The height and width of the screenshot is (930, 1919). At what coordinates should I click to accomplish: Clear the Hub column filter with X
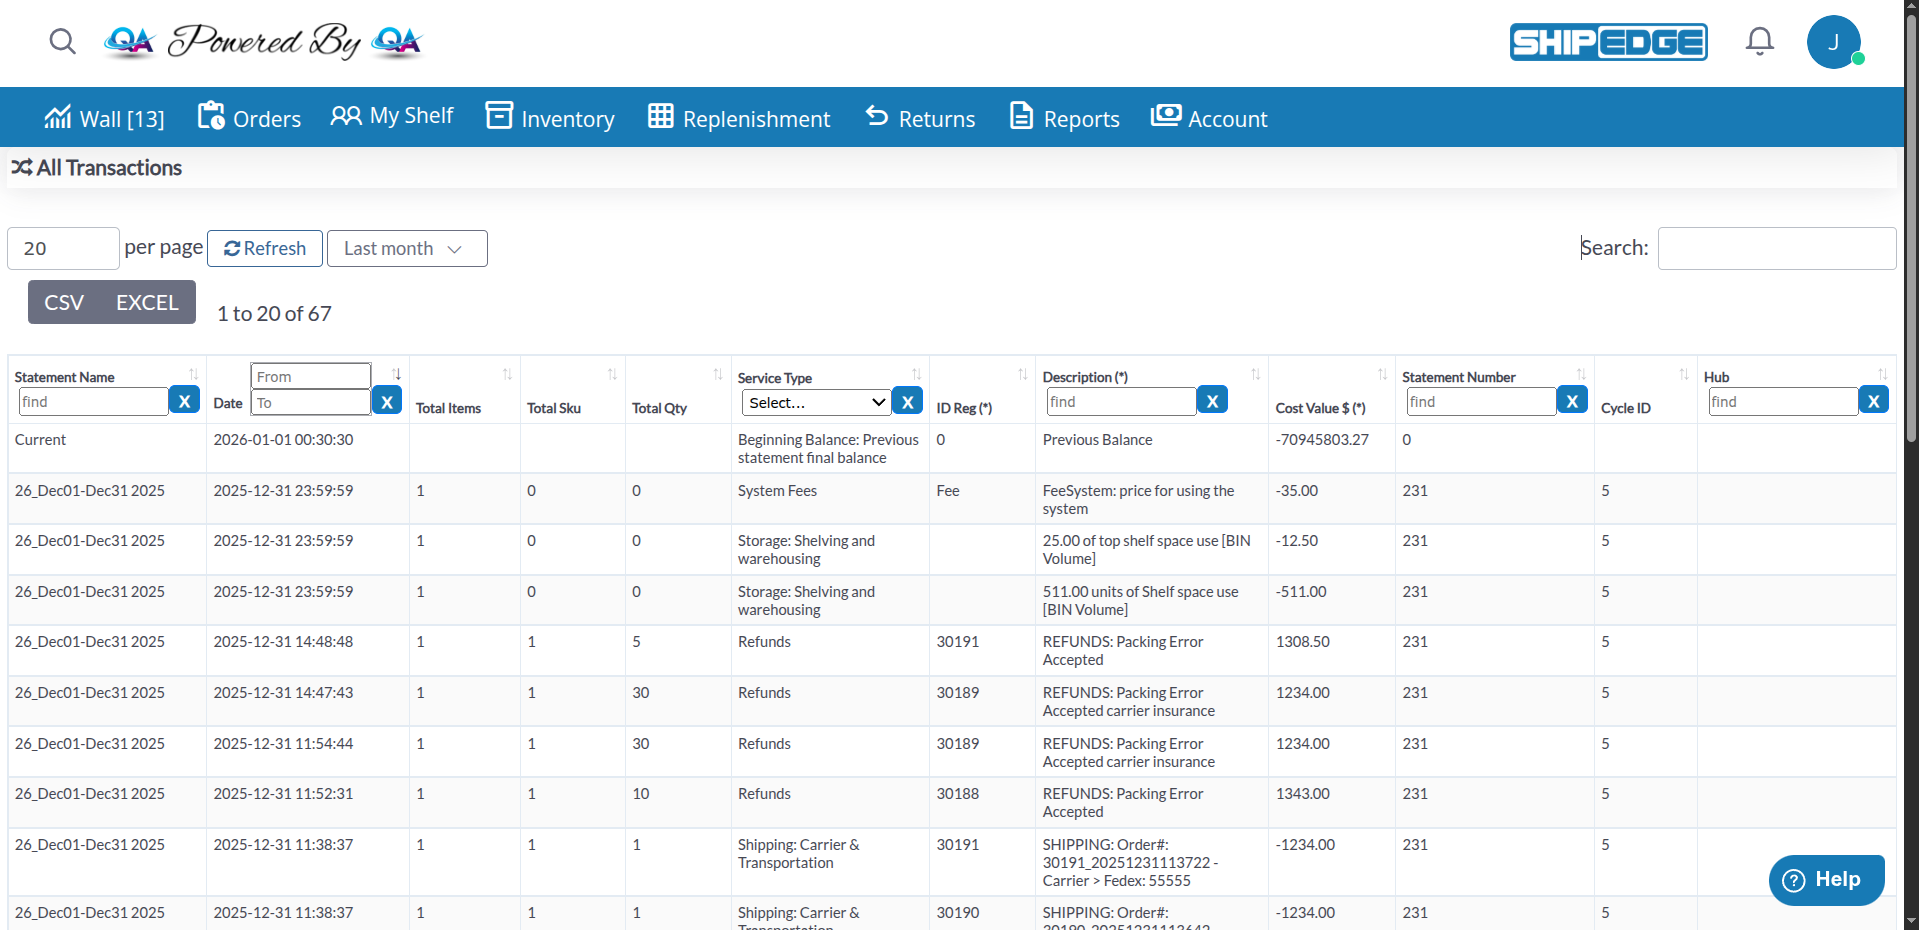(x=1874, y=400)
